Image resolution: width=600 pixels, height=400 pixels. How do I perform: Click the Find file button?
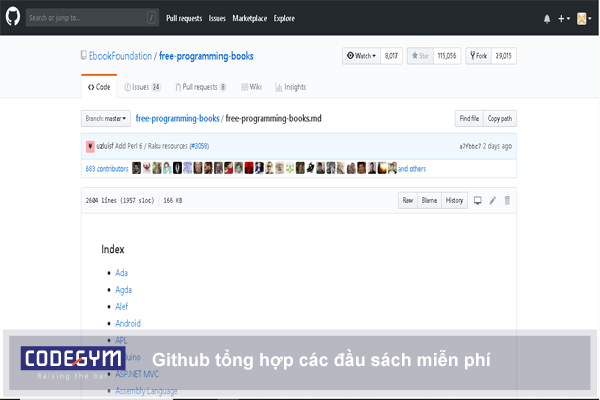[x=469, y=118]
